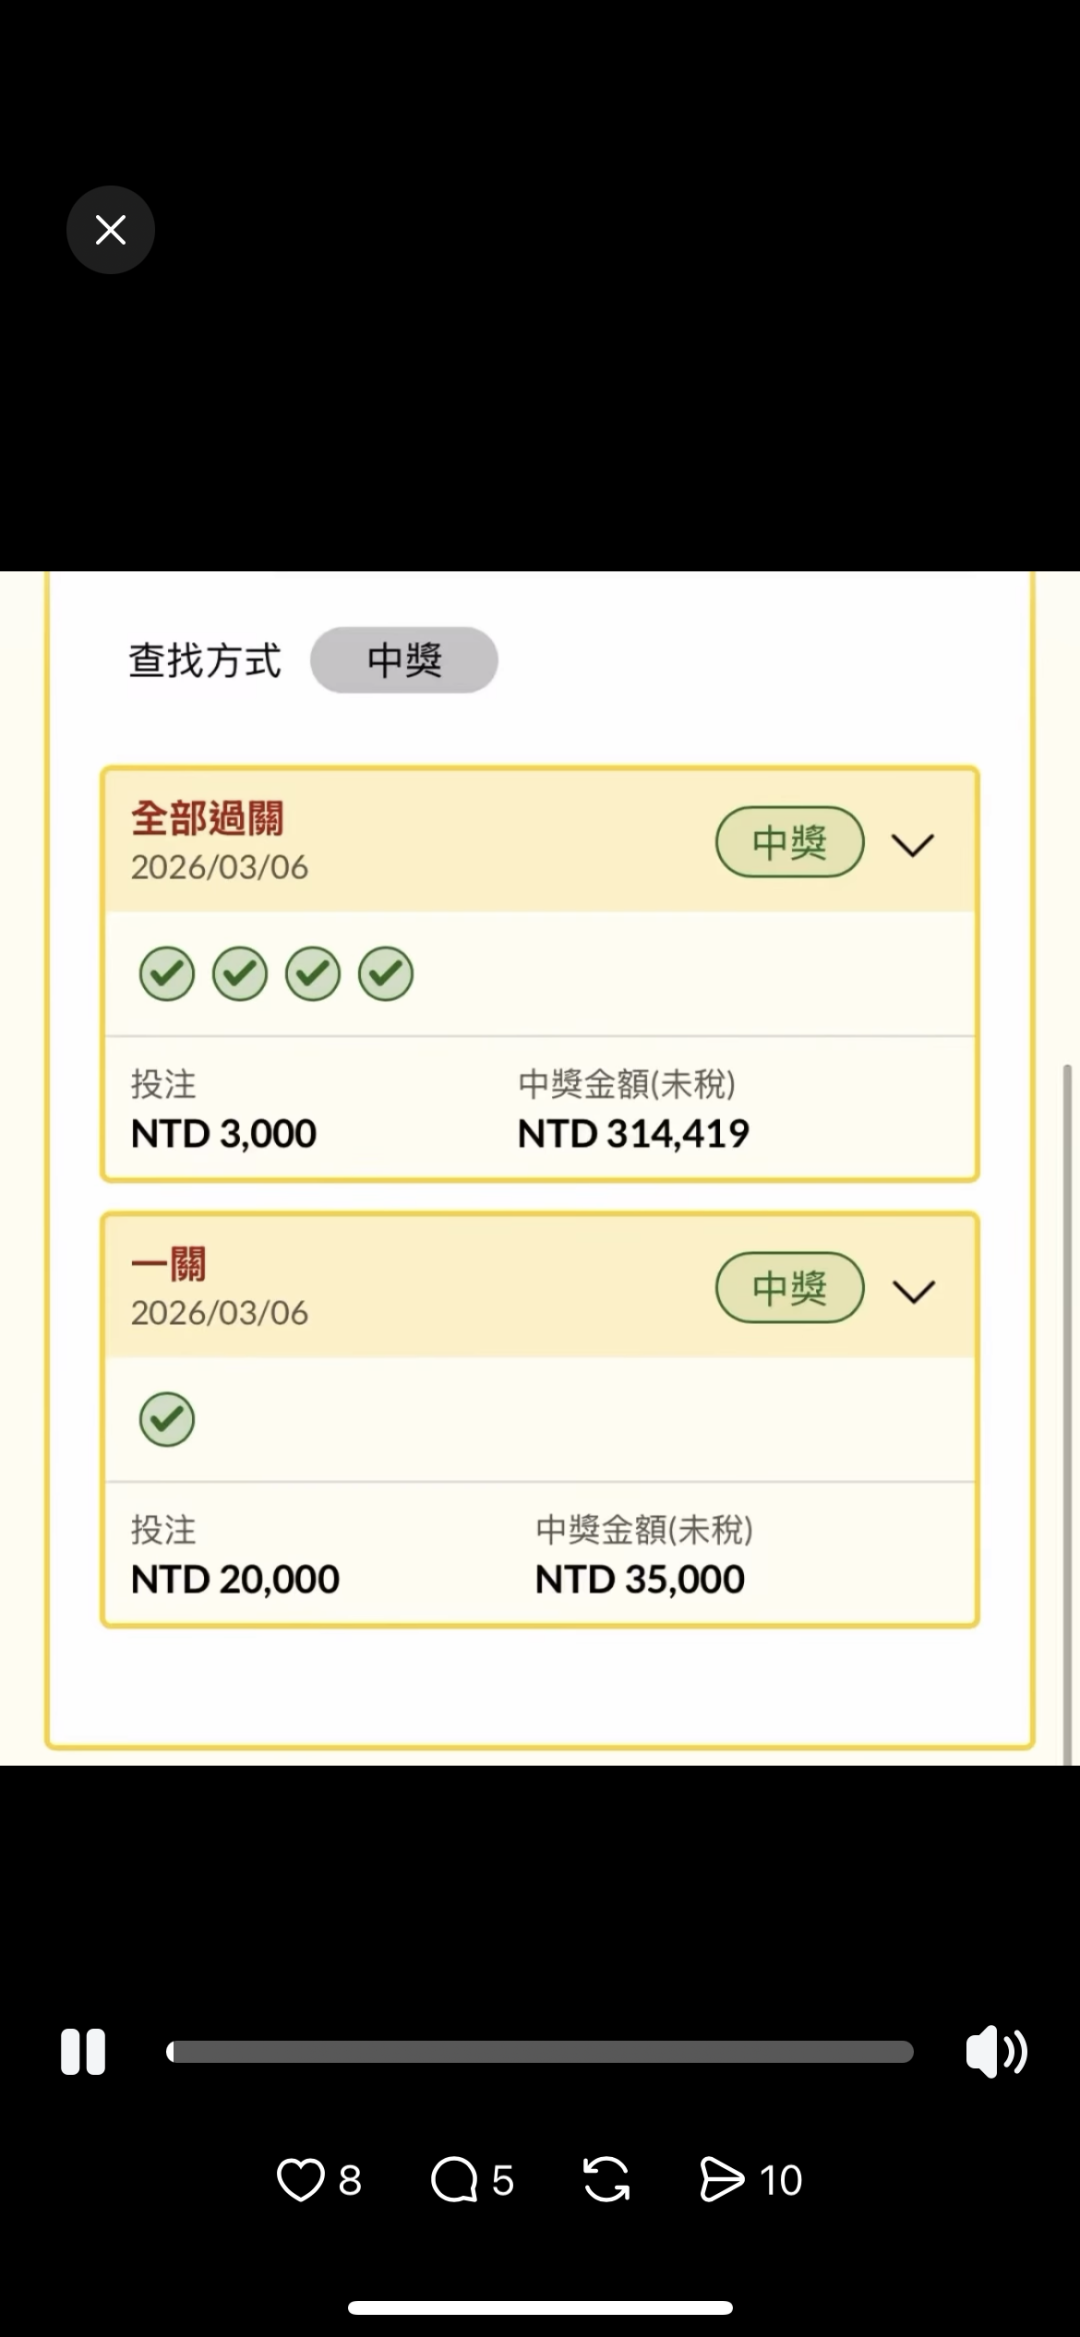The width and height of the screenshot is (1080, 2337).
Task: Click the green checkmark in 一關 card
Action: tap(167, 1419)
